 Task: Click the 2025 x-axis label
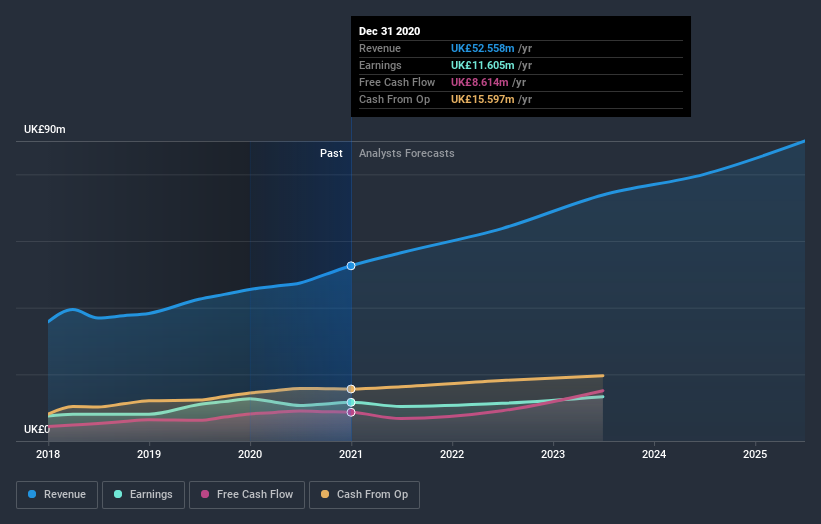(x=755, y=454)
